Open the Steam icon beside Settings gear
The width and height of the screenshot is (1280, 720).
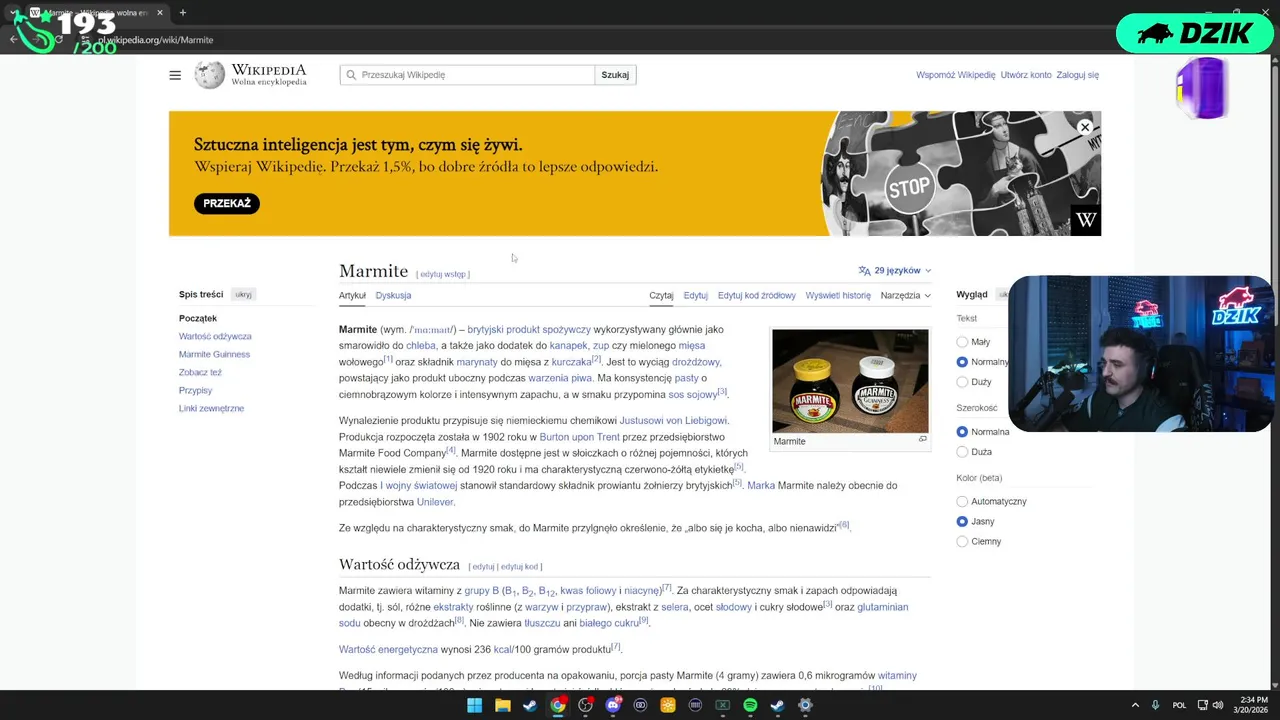(x=777, y=705)
